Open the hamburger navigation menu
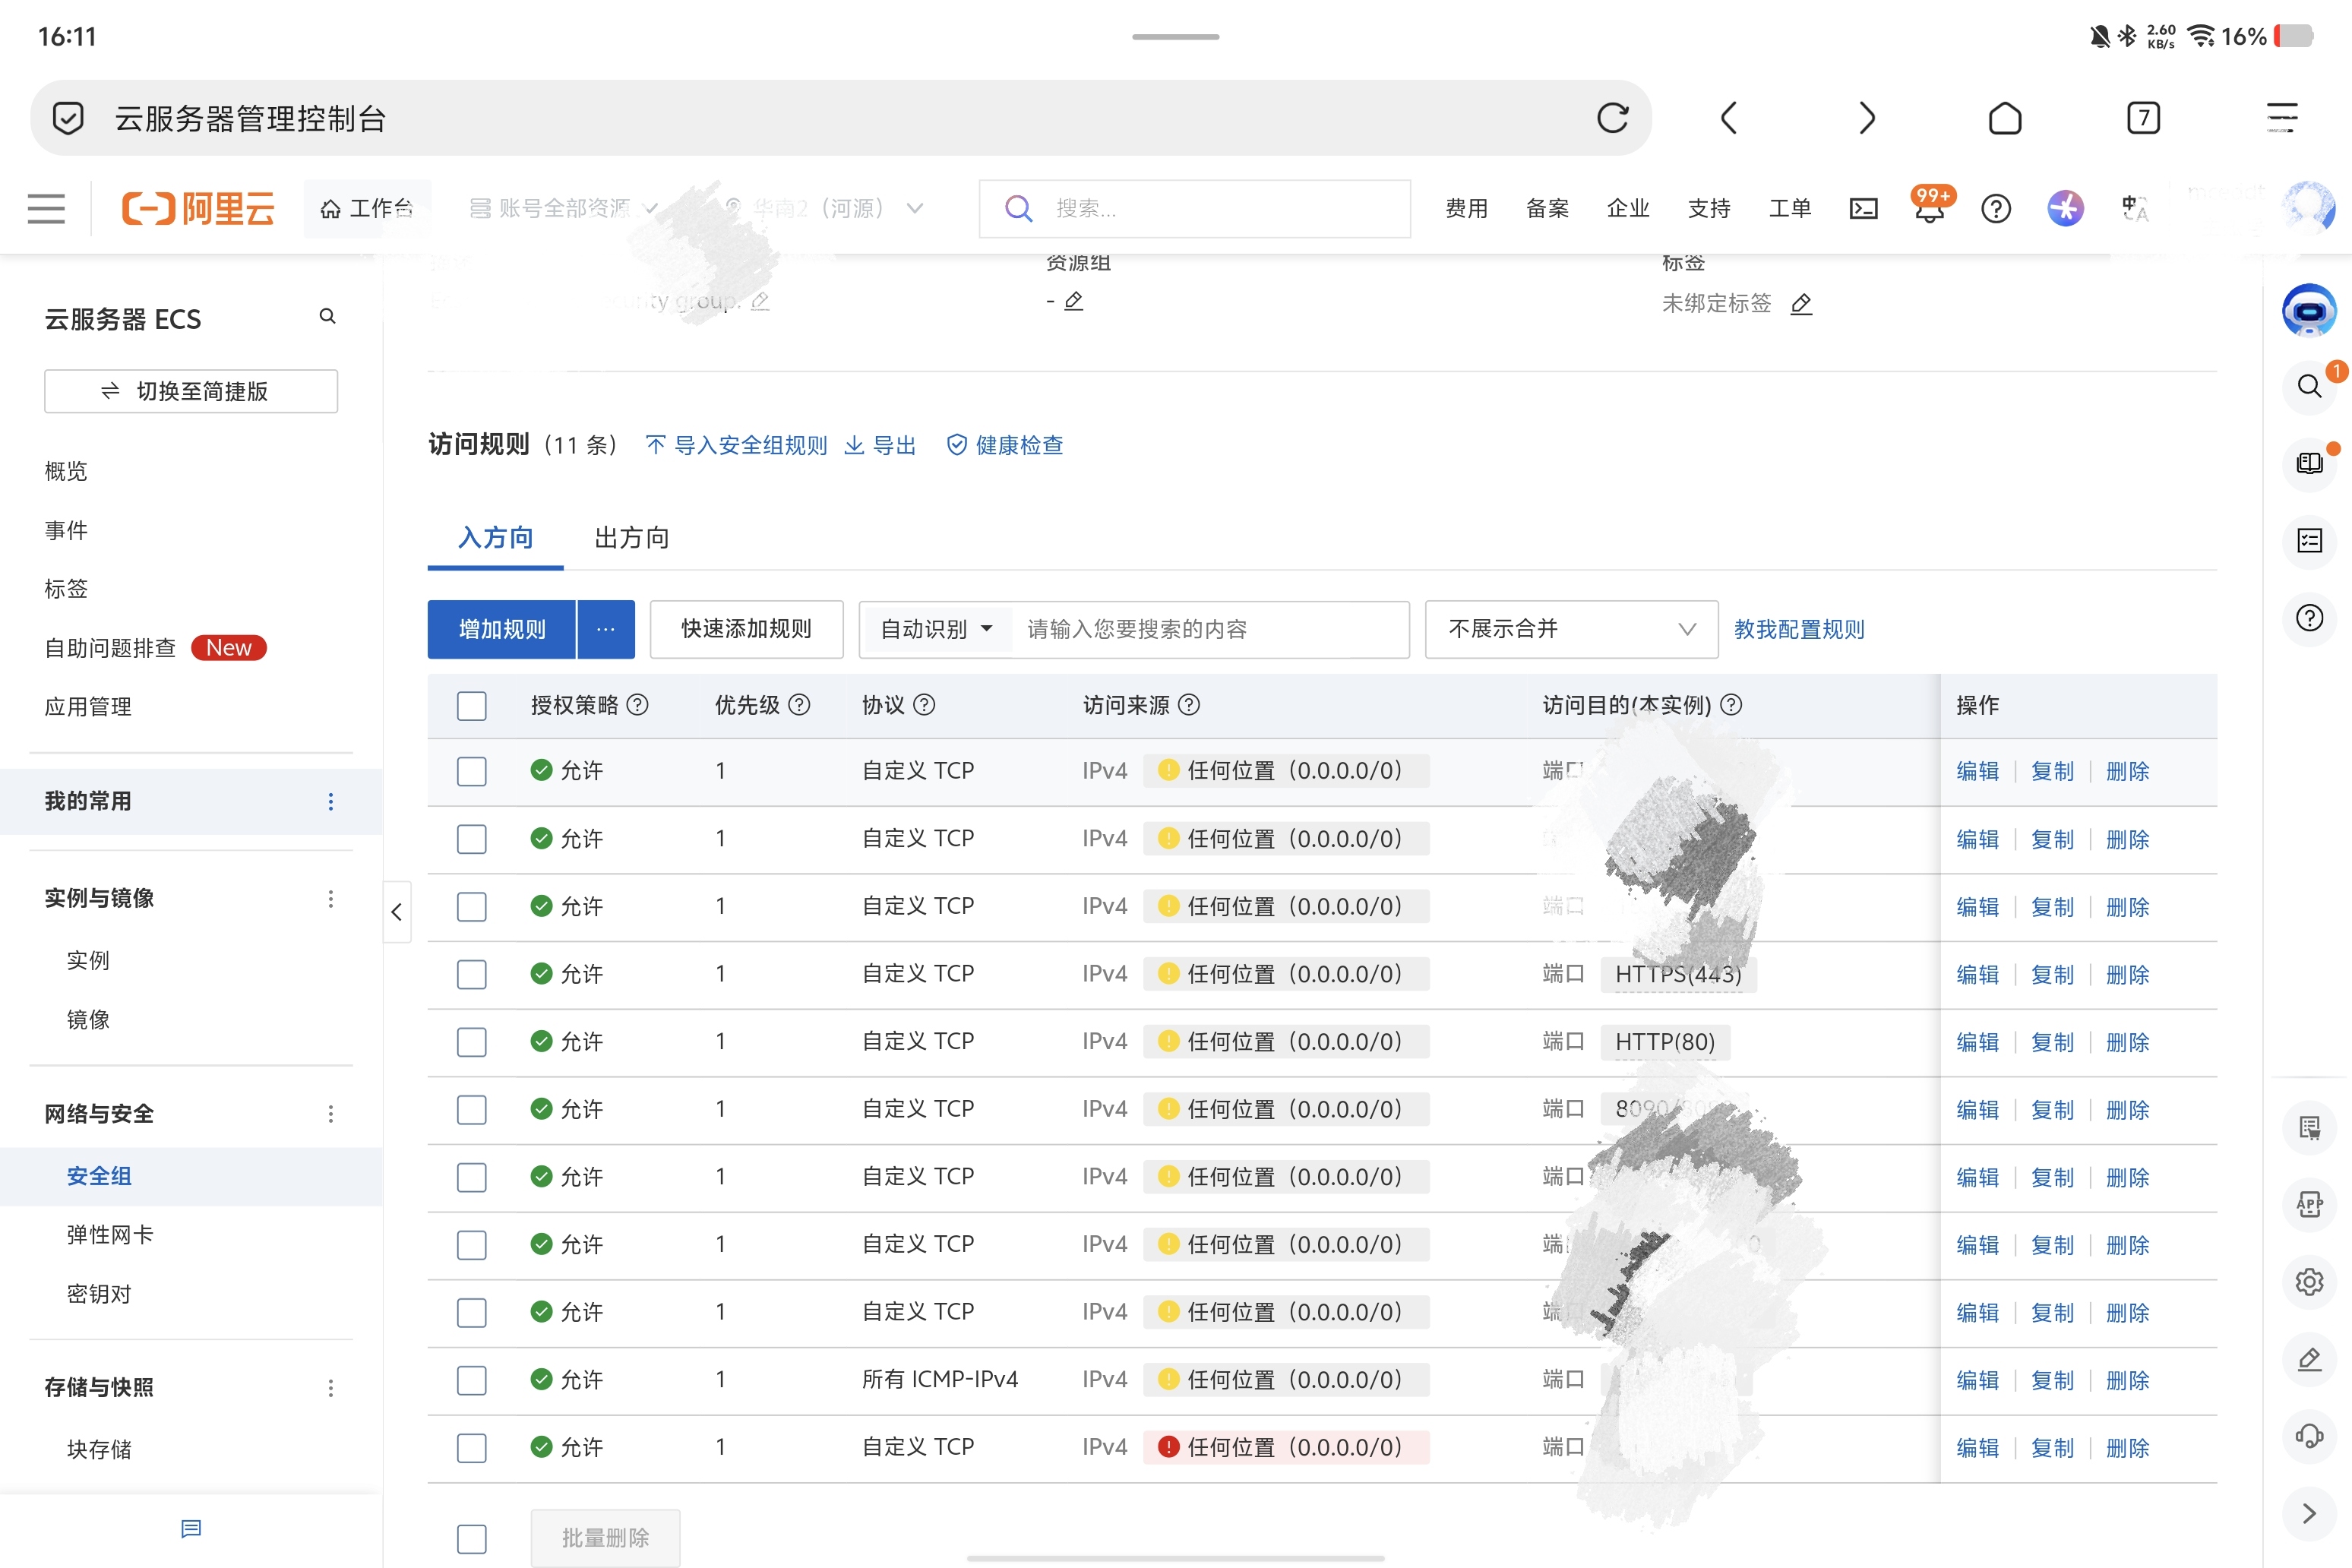The image size is (2352, 1568). [46, 208]
